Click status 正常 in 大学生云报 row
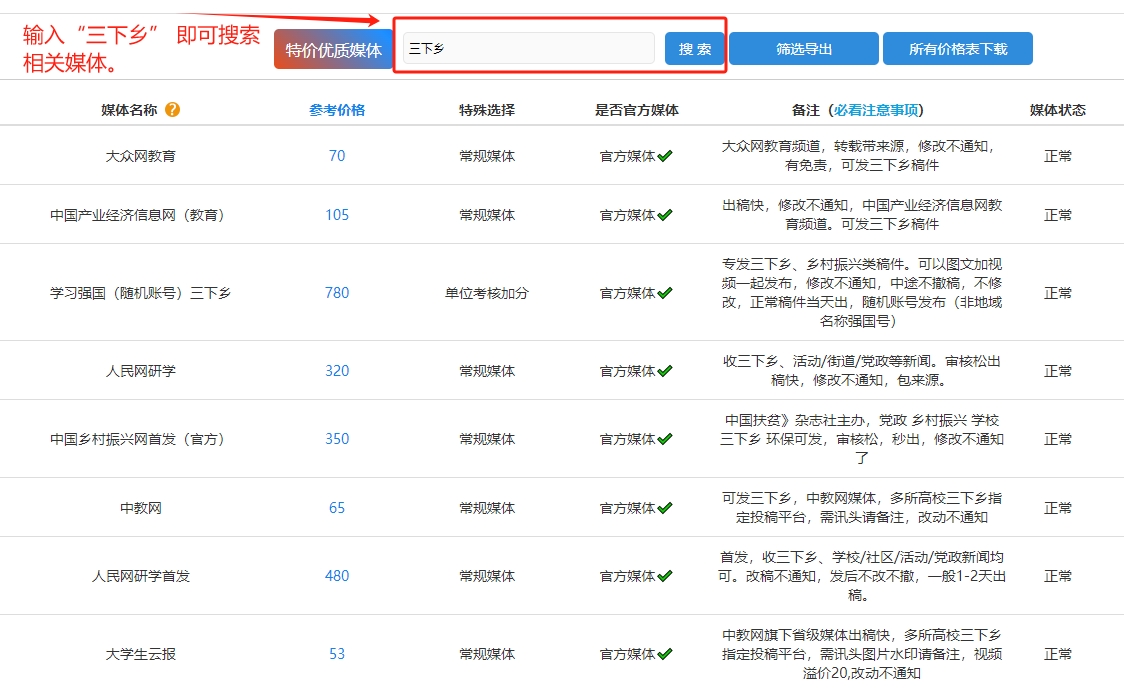1124x689 pixels. 1057,654
